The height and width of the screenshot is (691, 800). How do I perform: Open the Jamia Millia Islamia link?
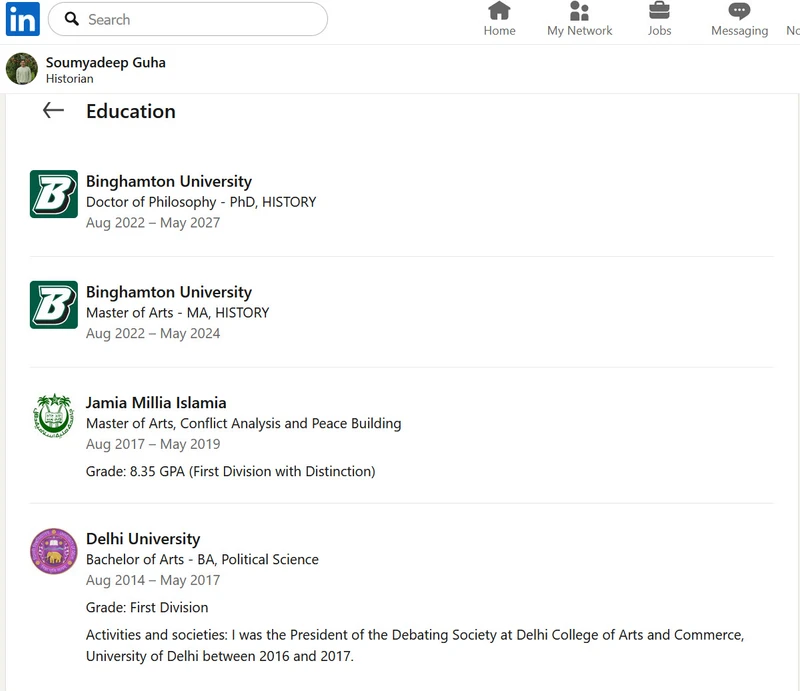[156, 403]
